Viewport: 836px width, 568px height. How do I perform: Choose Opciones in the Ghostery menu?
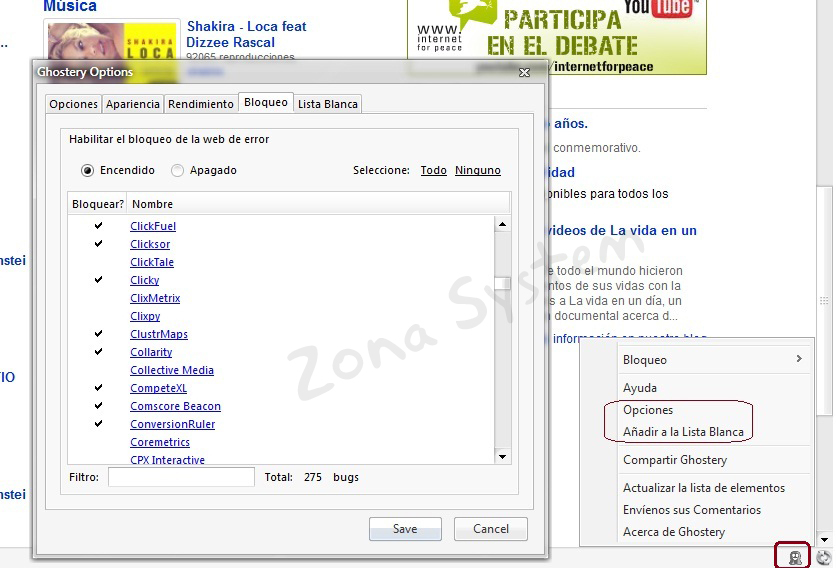[x=648, y=410]
